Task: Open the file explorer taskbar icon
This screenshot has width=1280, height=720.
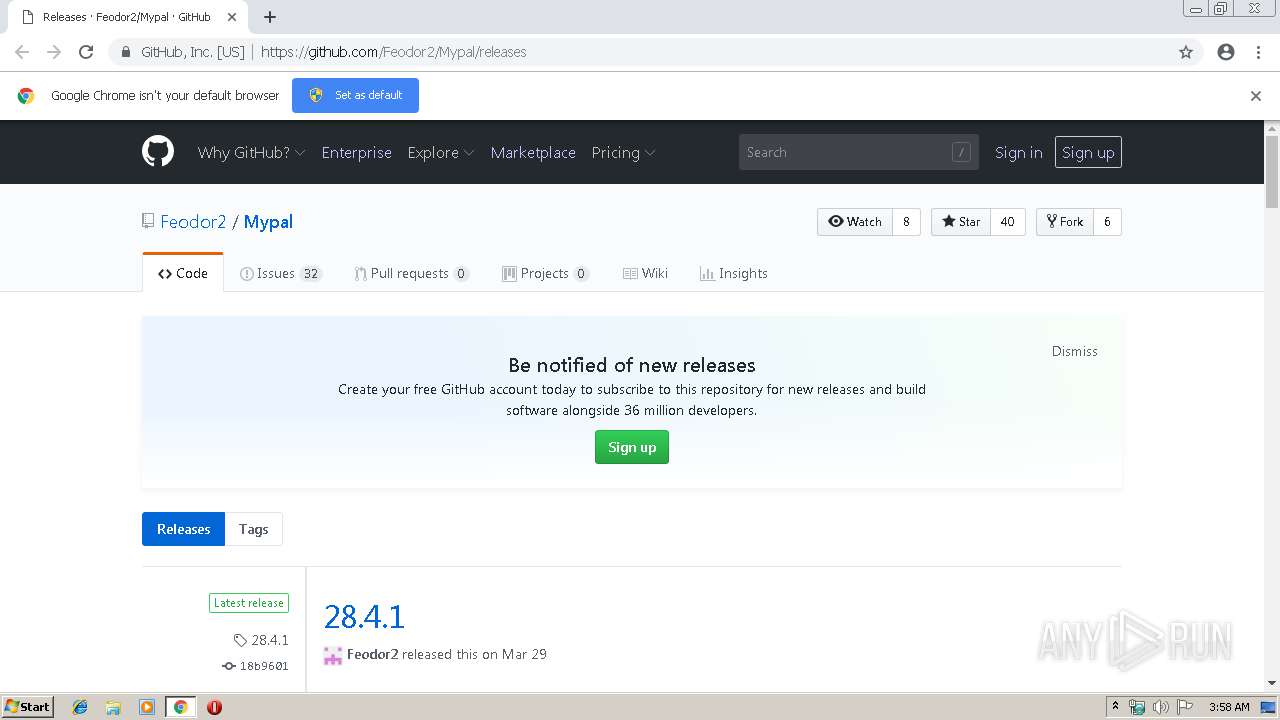Action: coord(113,707)
